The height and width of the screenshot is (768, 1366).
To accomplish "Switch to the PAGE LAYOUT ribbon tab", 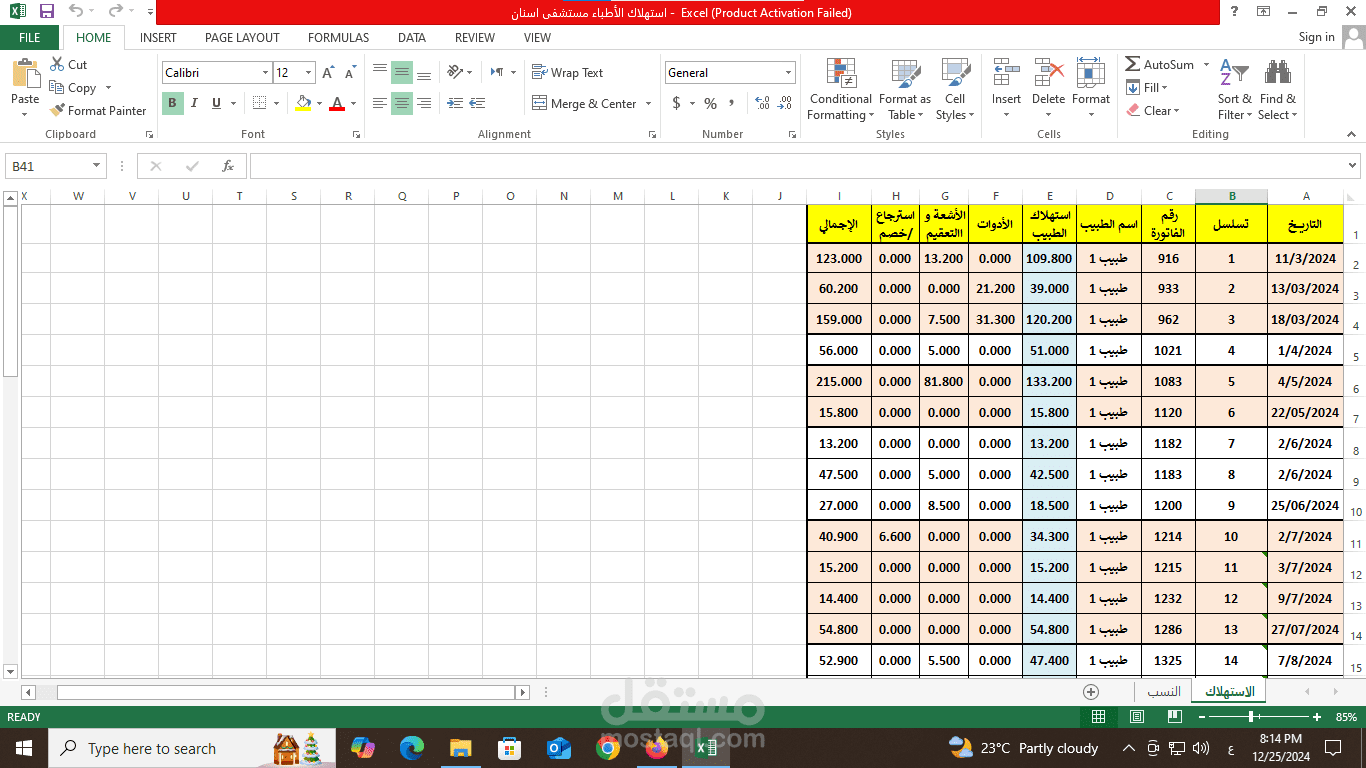I will tap(242, 38).
